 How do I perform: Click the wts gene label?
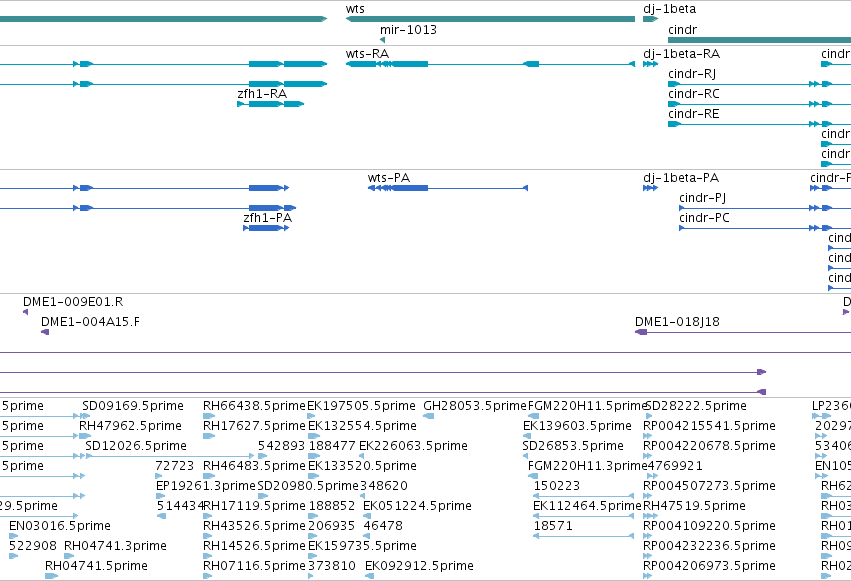(x=355, y=9)
